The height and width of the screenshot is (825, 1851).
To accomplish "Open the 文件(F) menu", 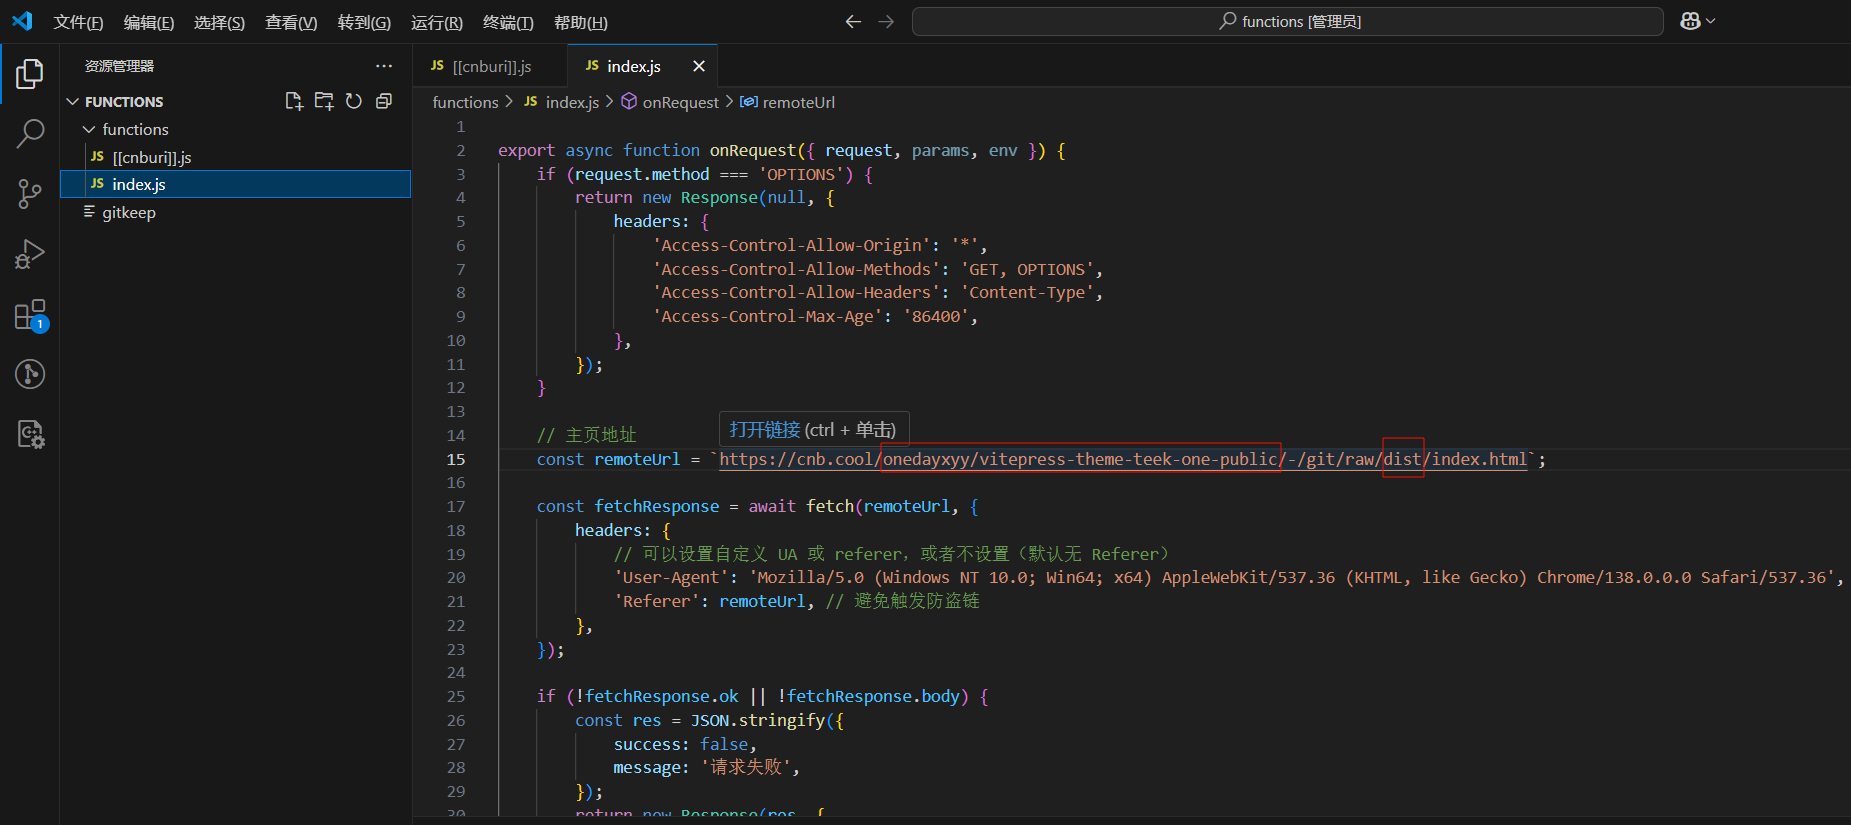I will click(x=78, y=22).
